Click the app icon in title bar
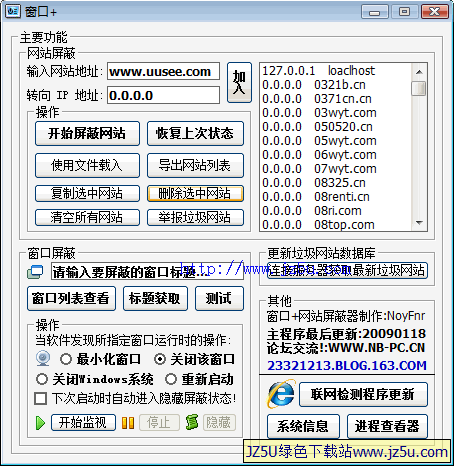The image size is (454, 466). point(14,11)
